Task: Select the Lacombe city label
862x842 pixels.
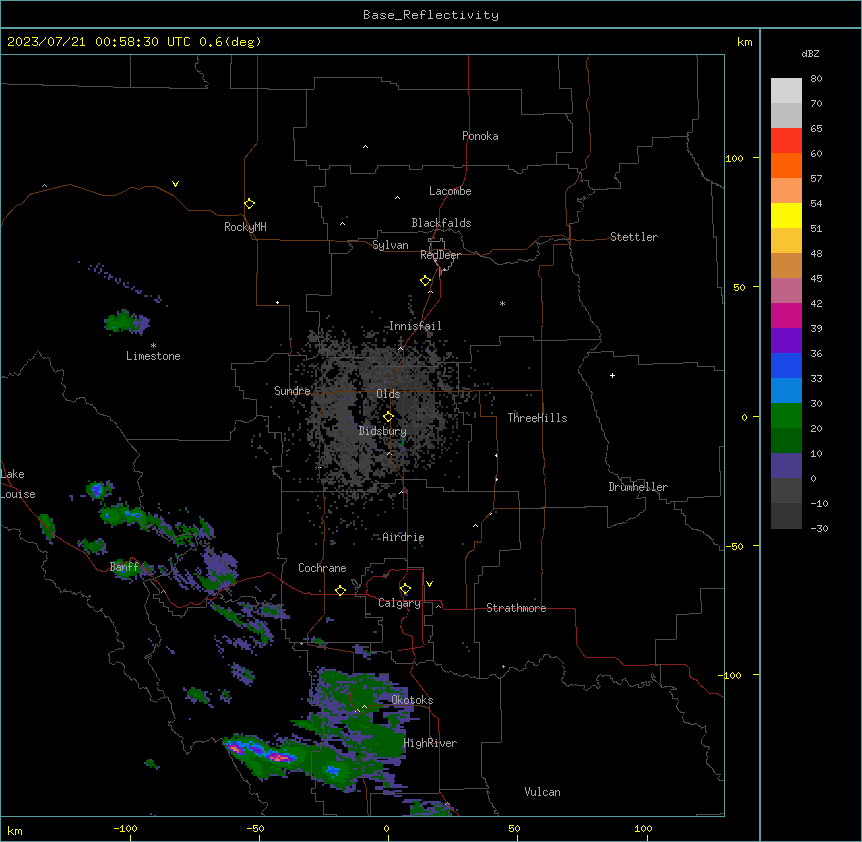Action: tap(450, 191)
